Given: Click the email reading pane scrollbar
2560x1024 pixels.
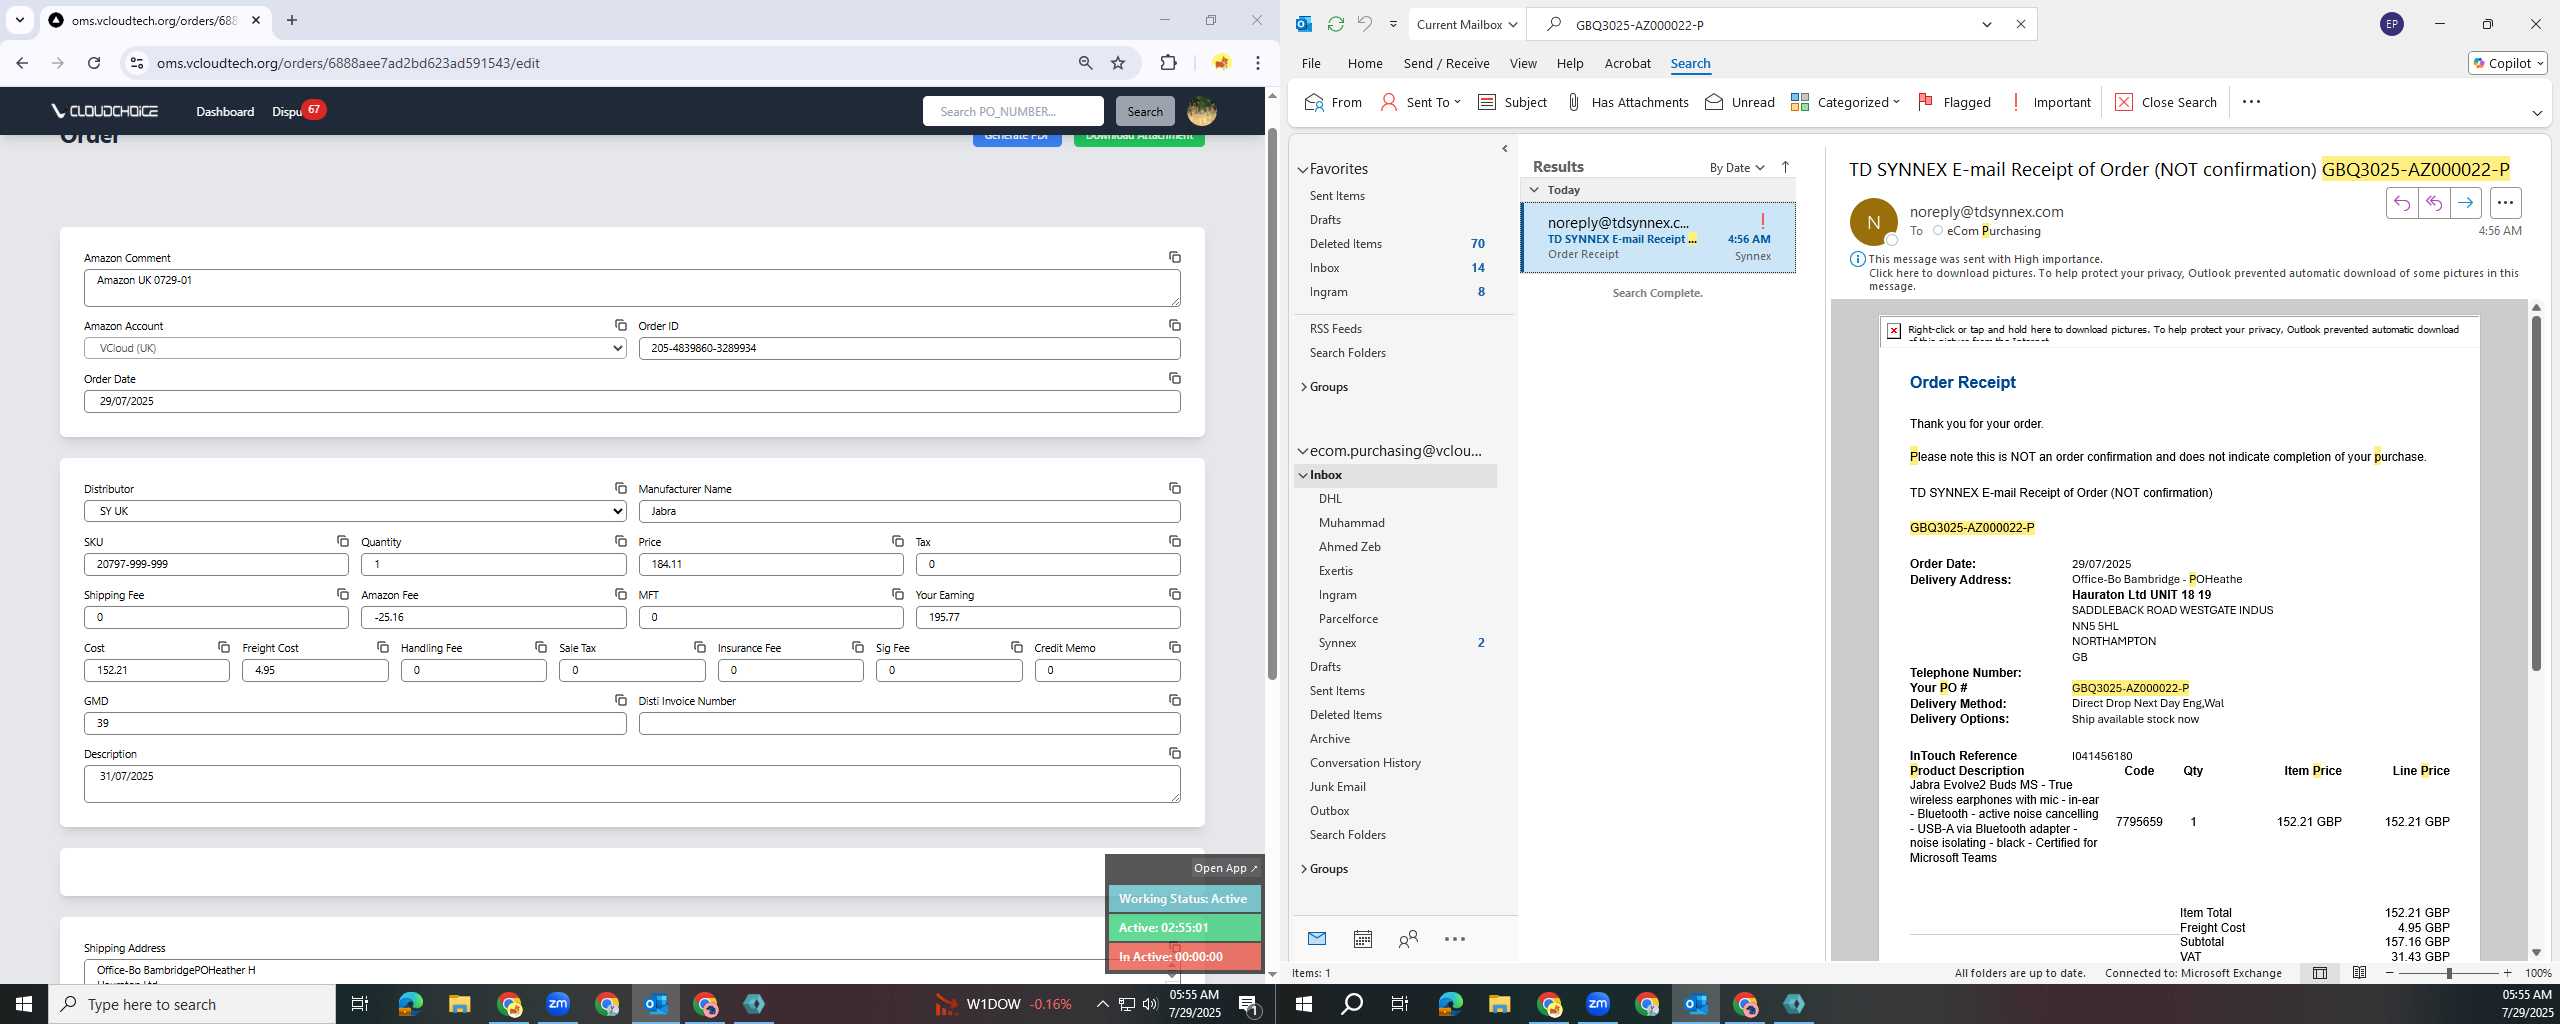Looking at the screenshot, I should (x=2535, y=492).
